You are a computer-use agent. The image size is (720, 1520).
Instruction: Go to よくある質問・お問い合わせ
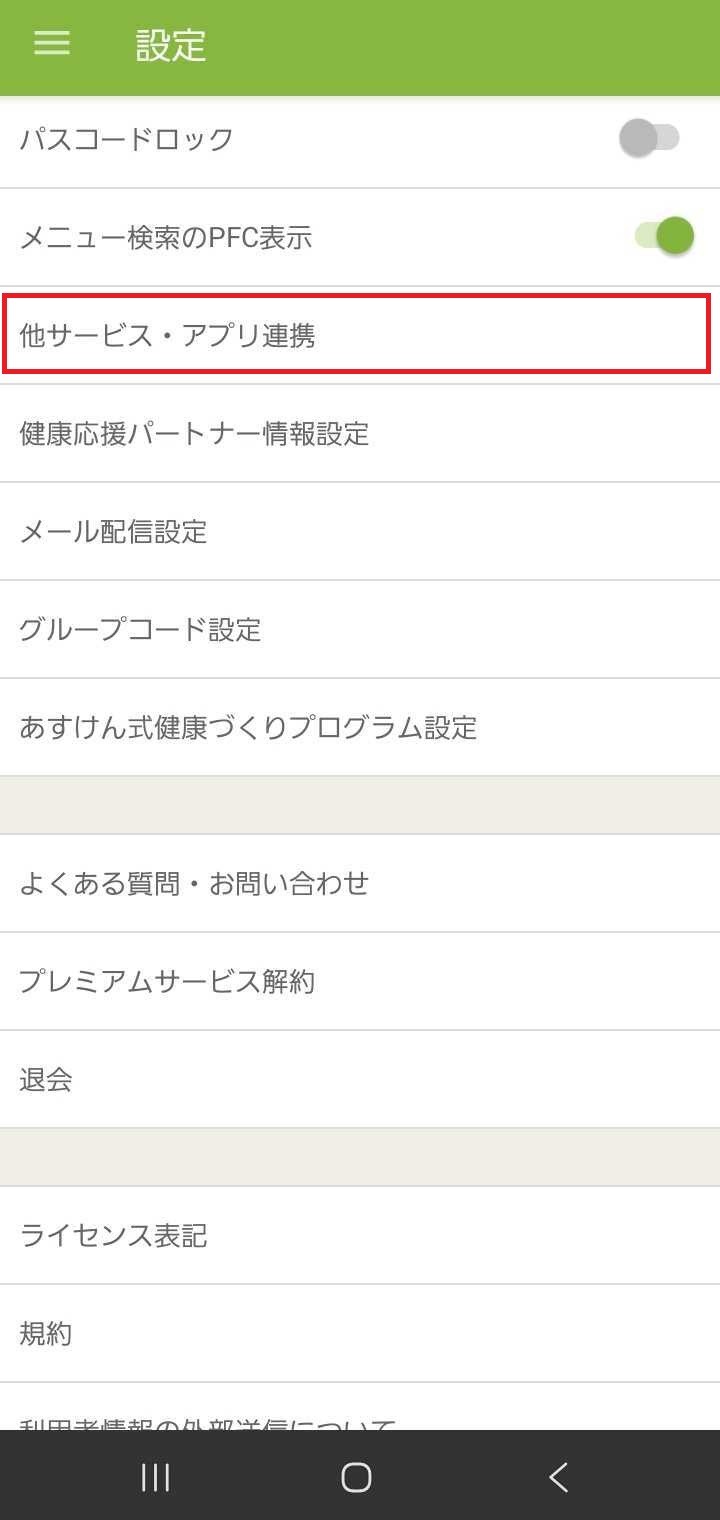[x=360, y=883]
